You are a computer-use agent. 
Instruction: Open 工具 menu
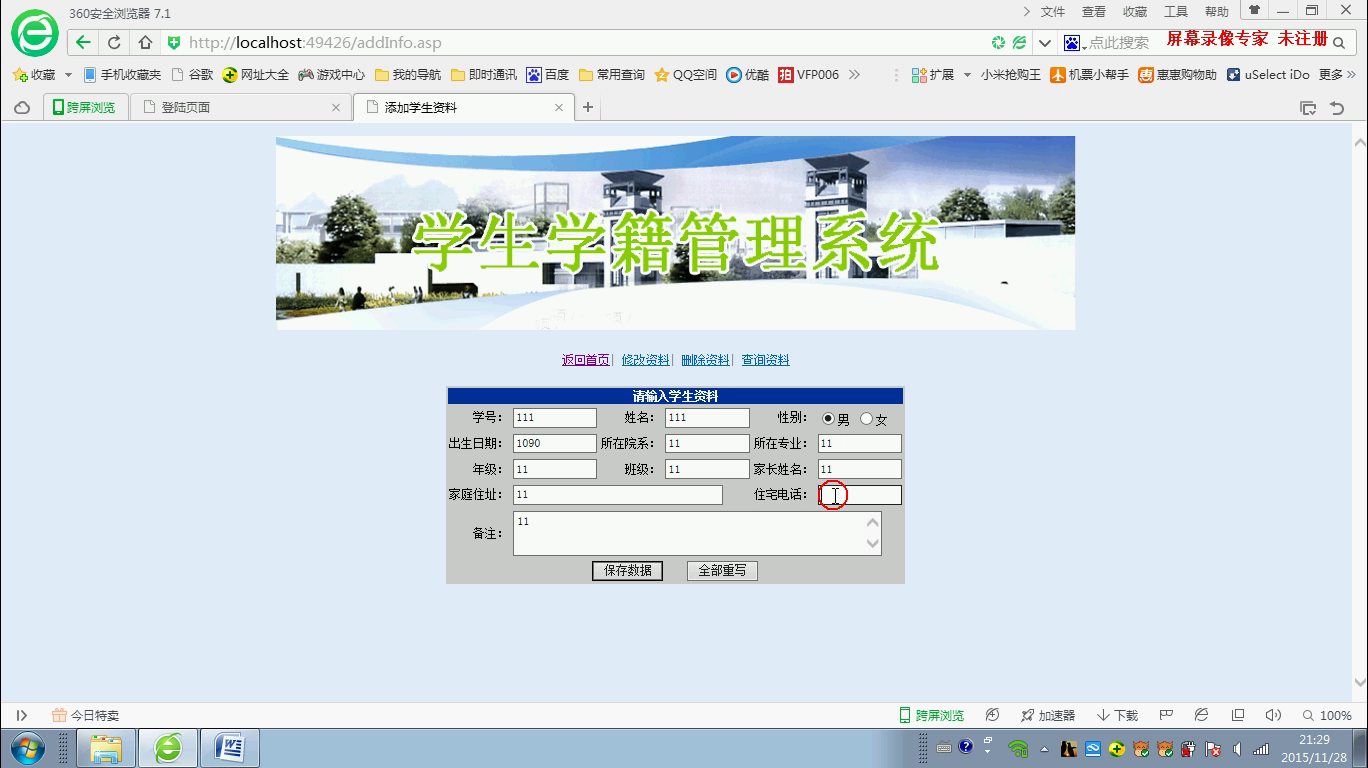(x=1176, y=12)
